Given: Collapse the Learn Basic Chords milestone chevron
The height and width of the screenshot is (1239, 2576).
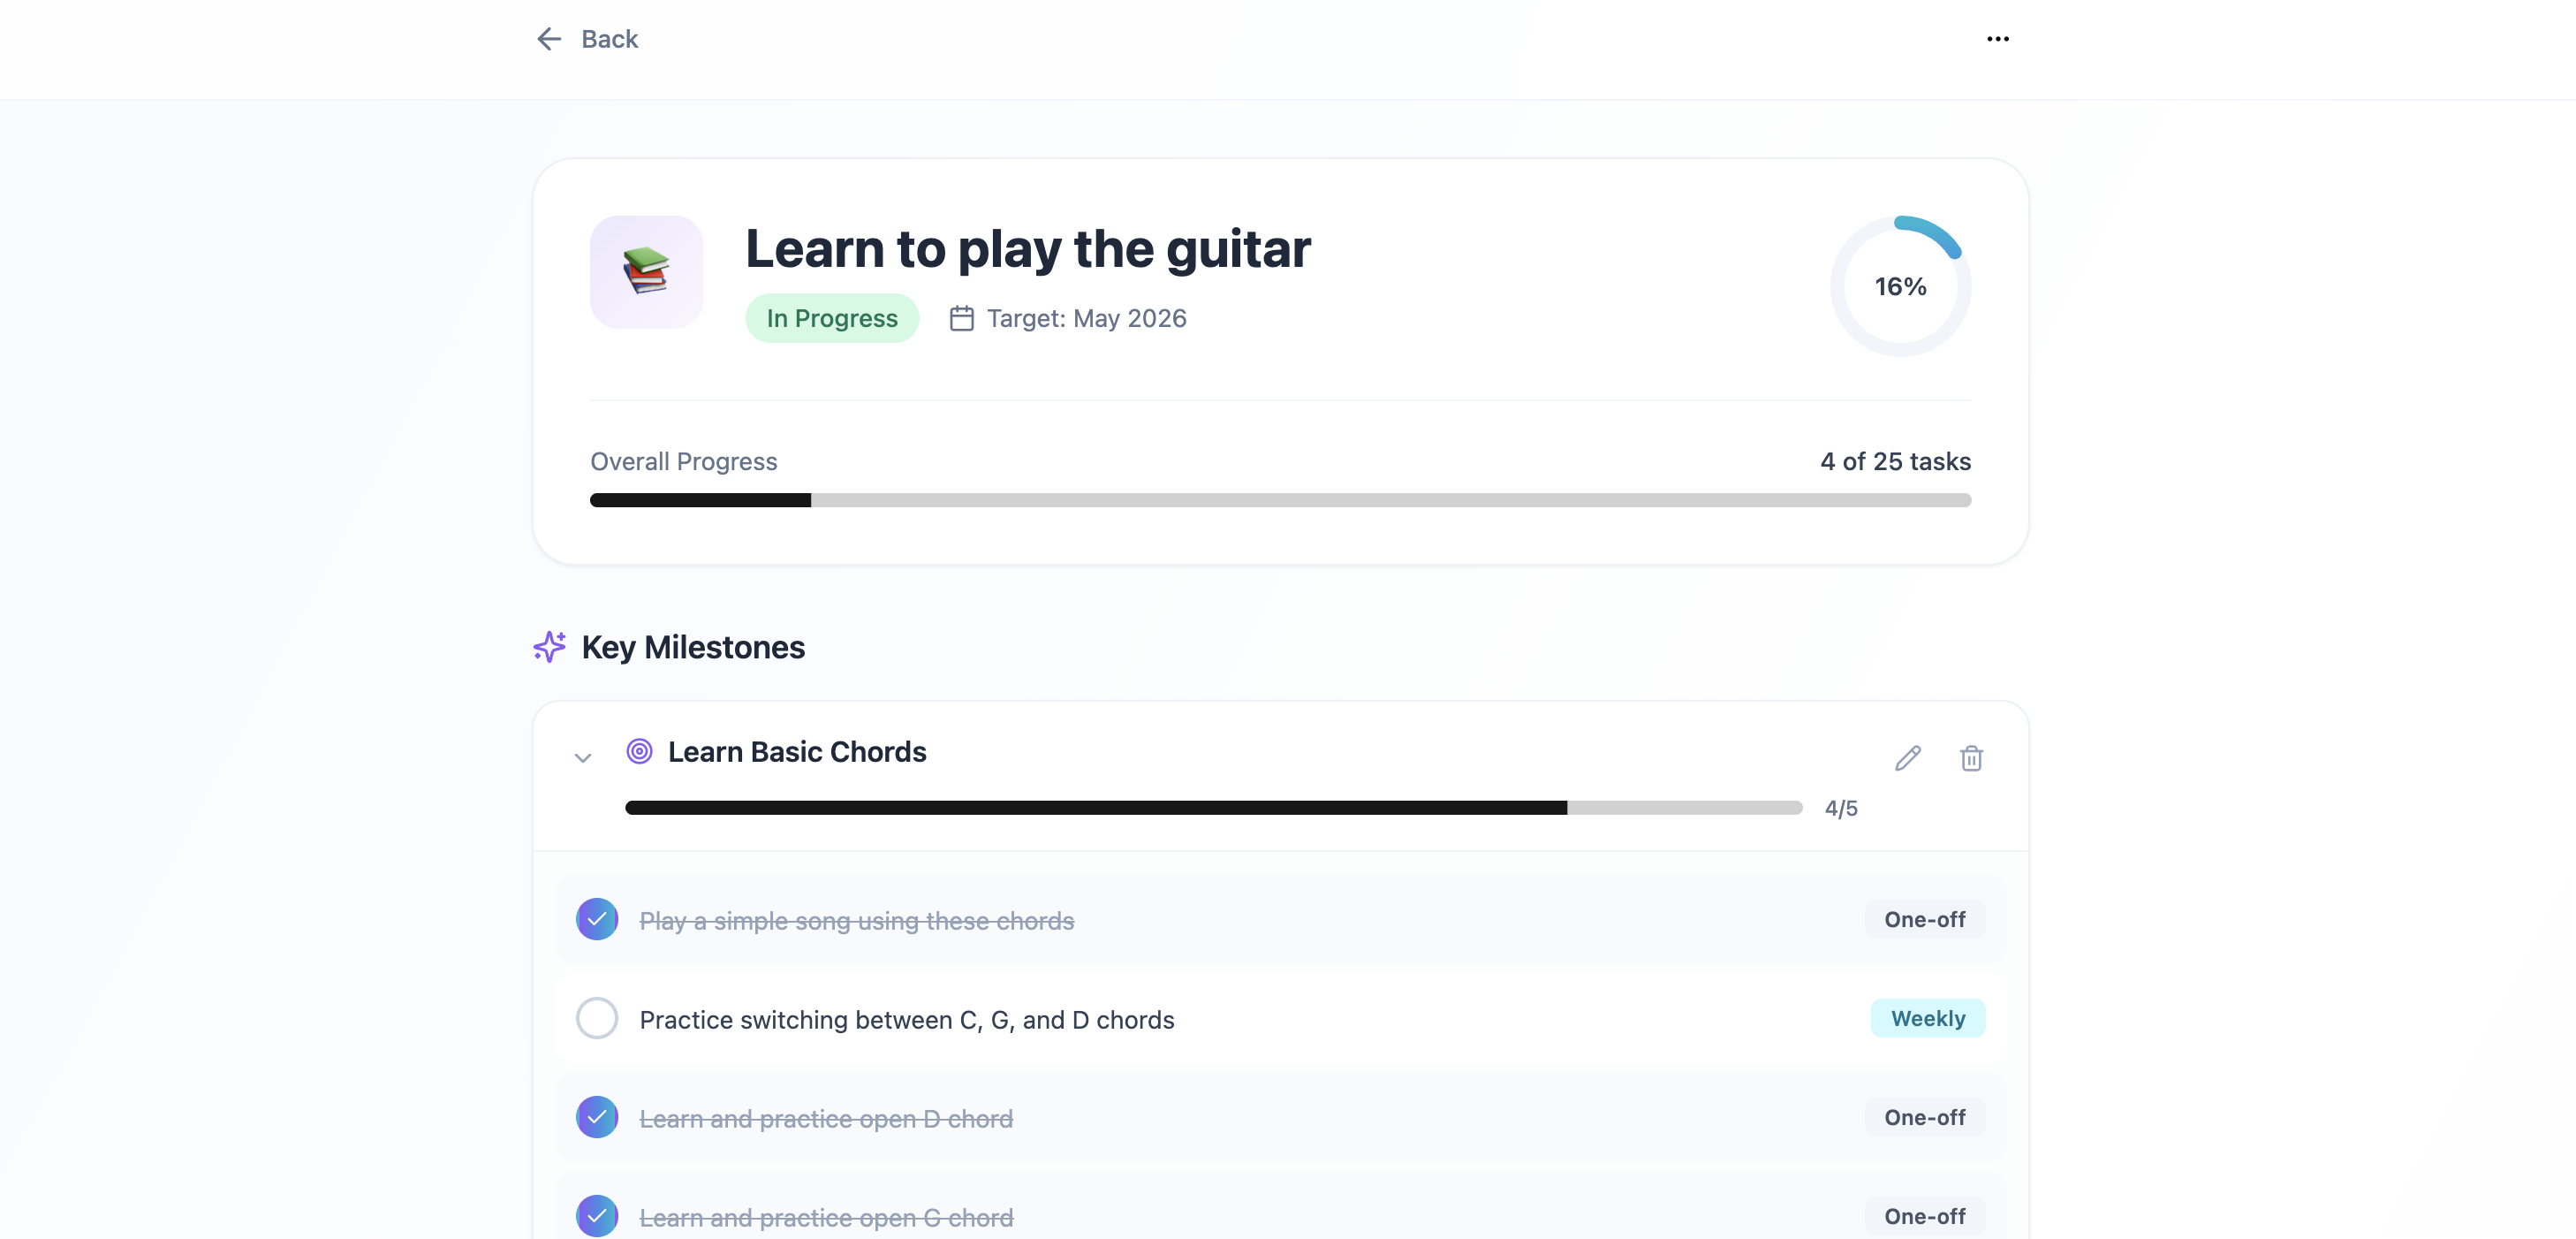Looking at the screenshot, I should point(583,758).
